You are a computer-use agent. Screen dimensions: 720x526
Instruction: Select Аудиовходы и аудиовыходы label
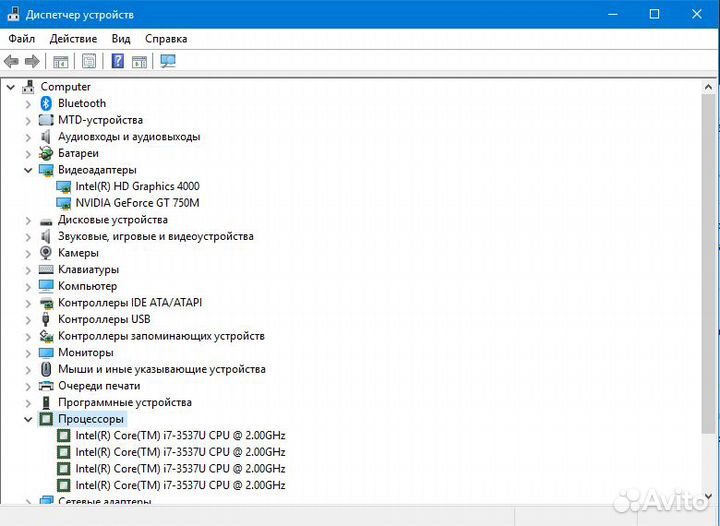tap(129, 136)
